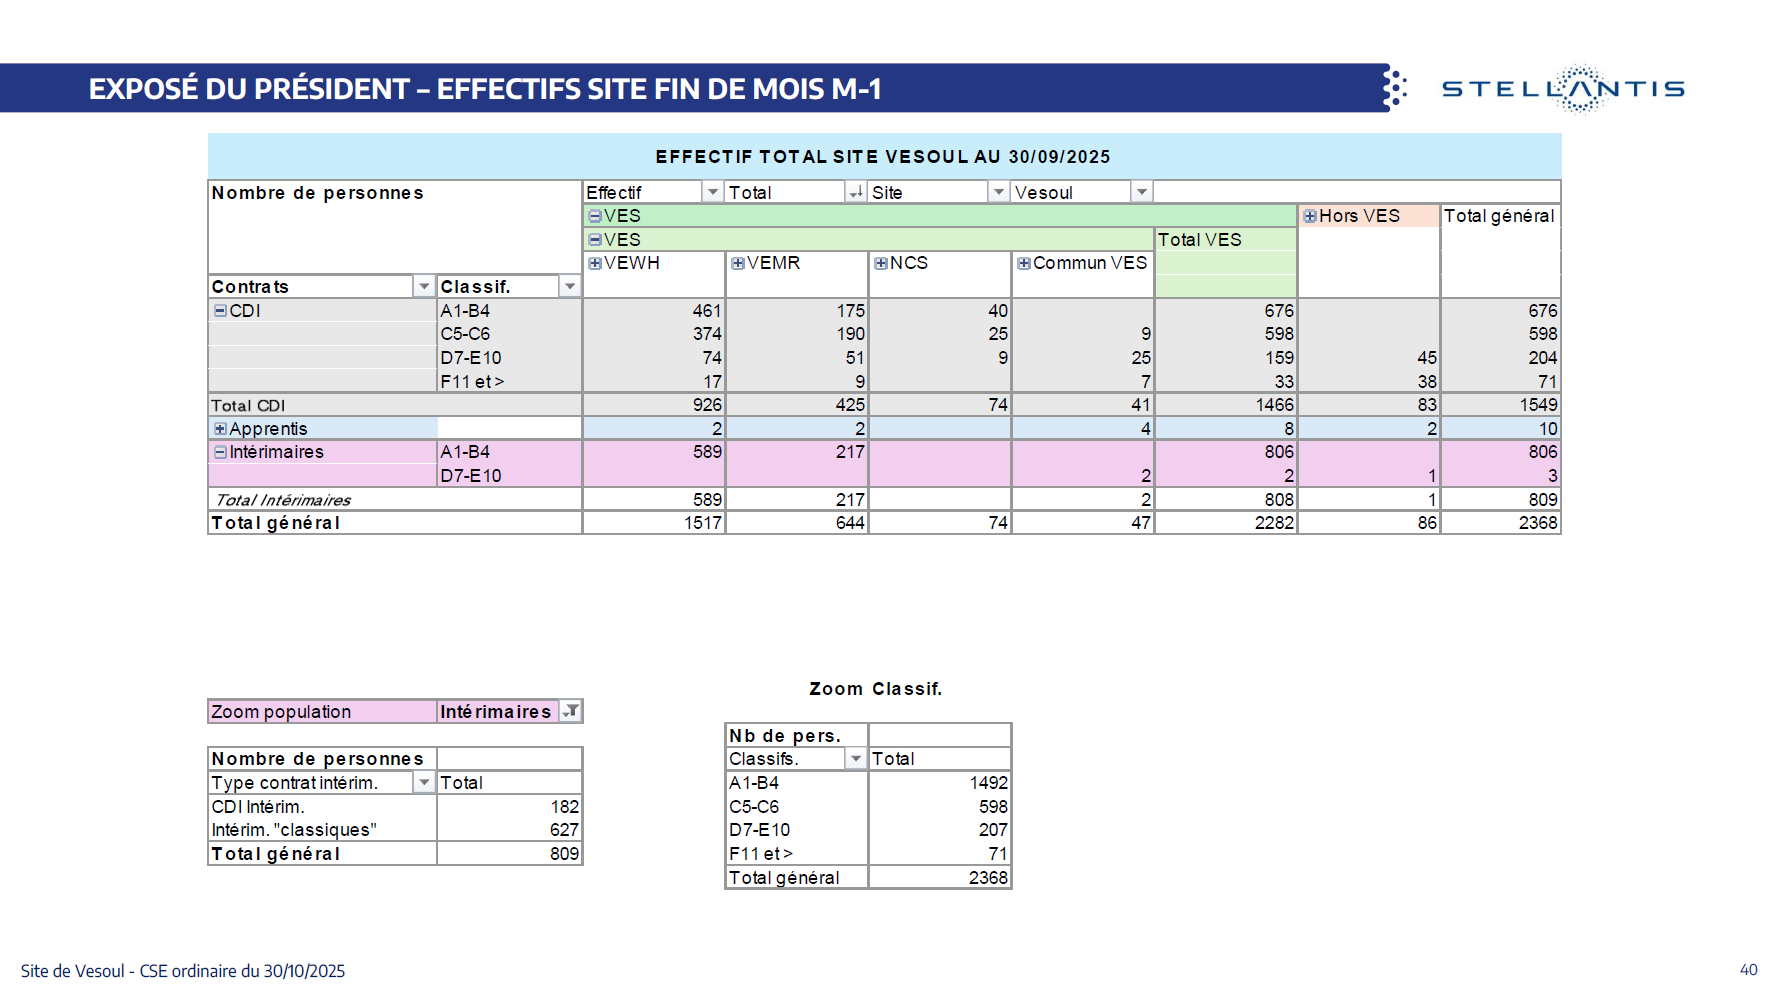Open the Effectif field dropdown
The width and height of the screenshot is (1768, 996).
[712, 192]
